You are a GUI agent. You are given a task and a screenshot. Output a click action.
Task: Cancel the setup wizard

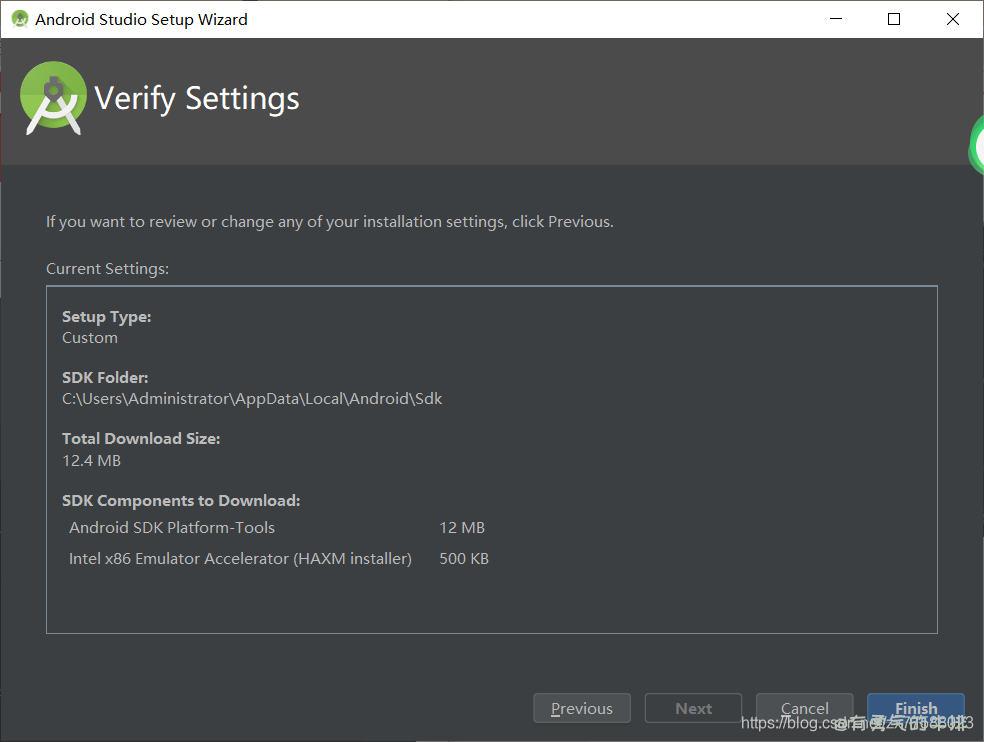[x=805, y=708]
